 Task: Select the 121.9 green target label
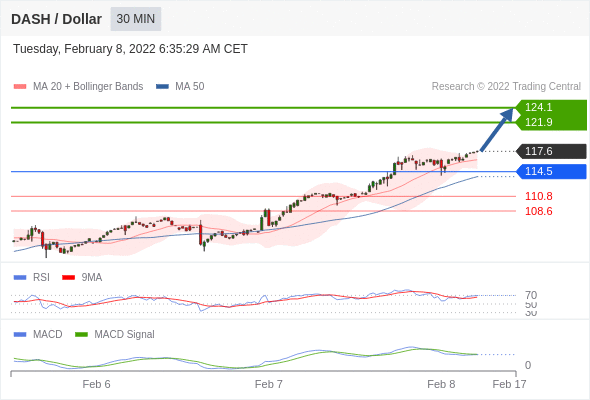coord(538,122)
